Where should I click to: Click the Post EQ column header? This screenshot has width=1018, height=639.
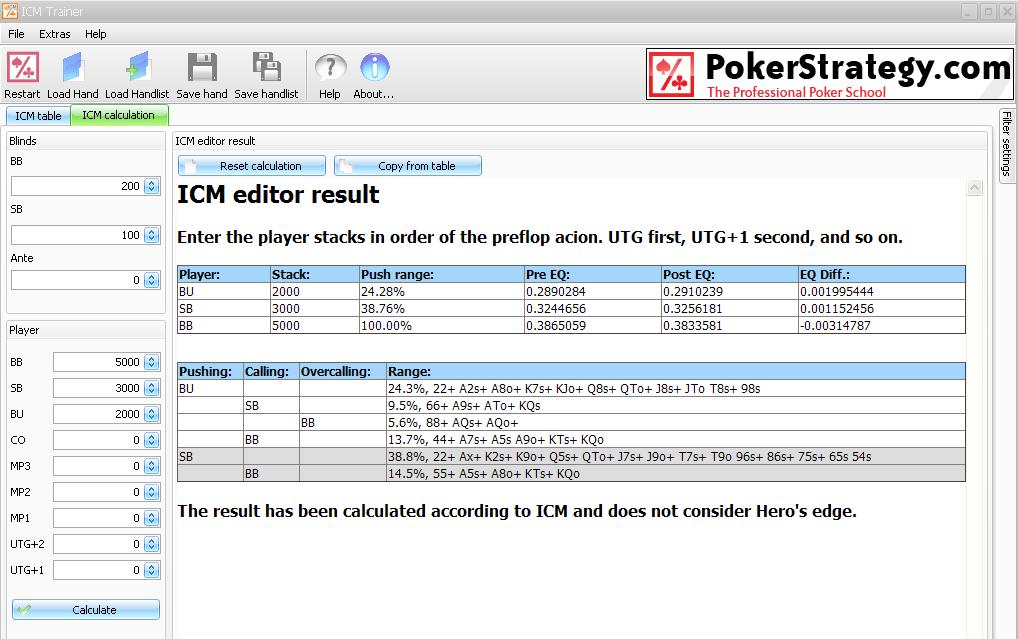730,274
